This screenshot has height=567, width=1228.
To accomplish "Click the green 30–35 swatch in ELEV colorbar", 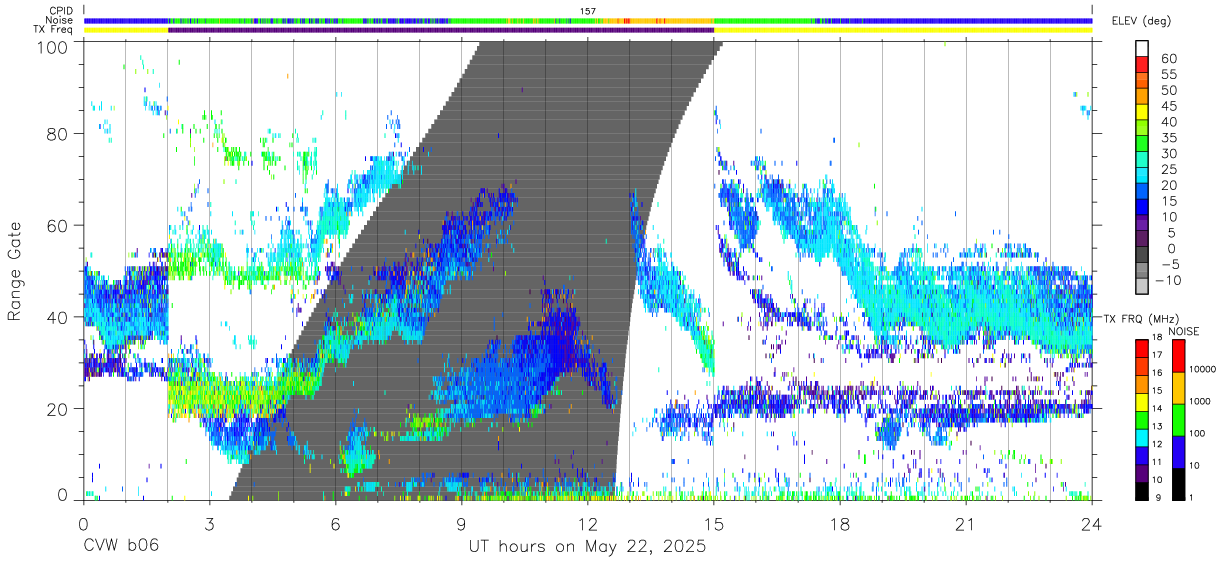I will pyautogui.click(x=1142, y=145).
